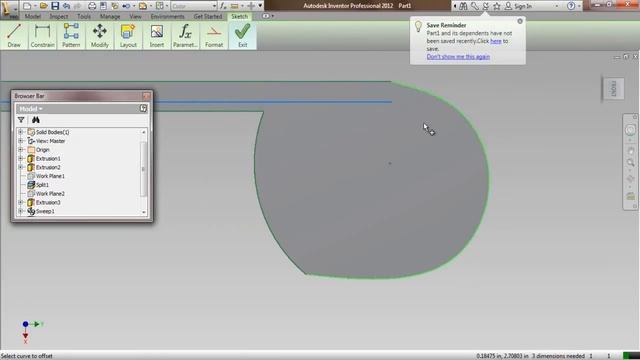Dismiss the Save Reminder balloon
The image size is (640, 360).
(x=520, y=21)
